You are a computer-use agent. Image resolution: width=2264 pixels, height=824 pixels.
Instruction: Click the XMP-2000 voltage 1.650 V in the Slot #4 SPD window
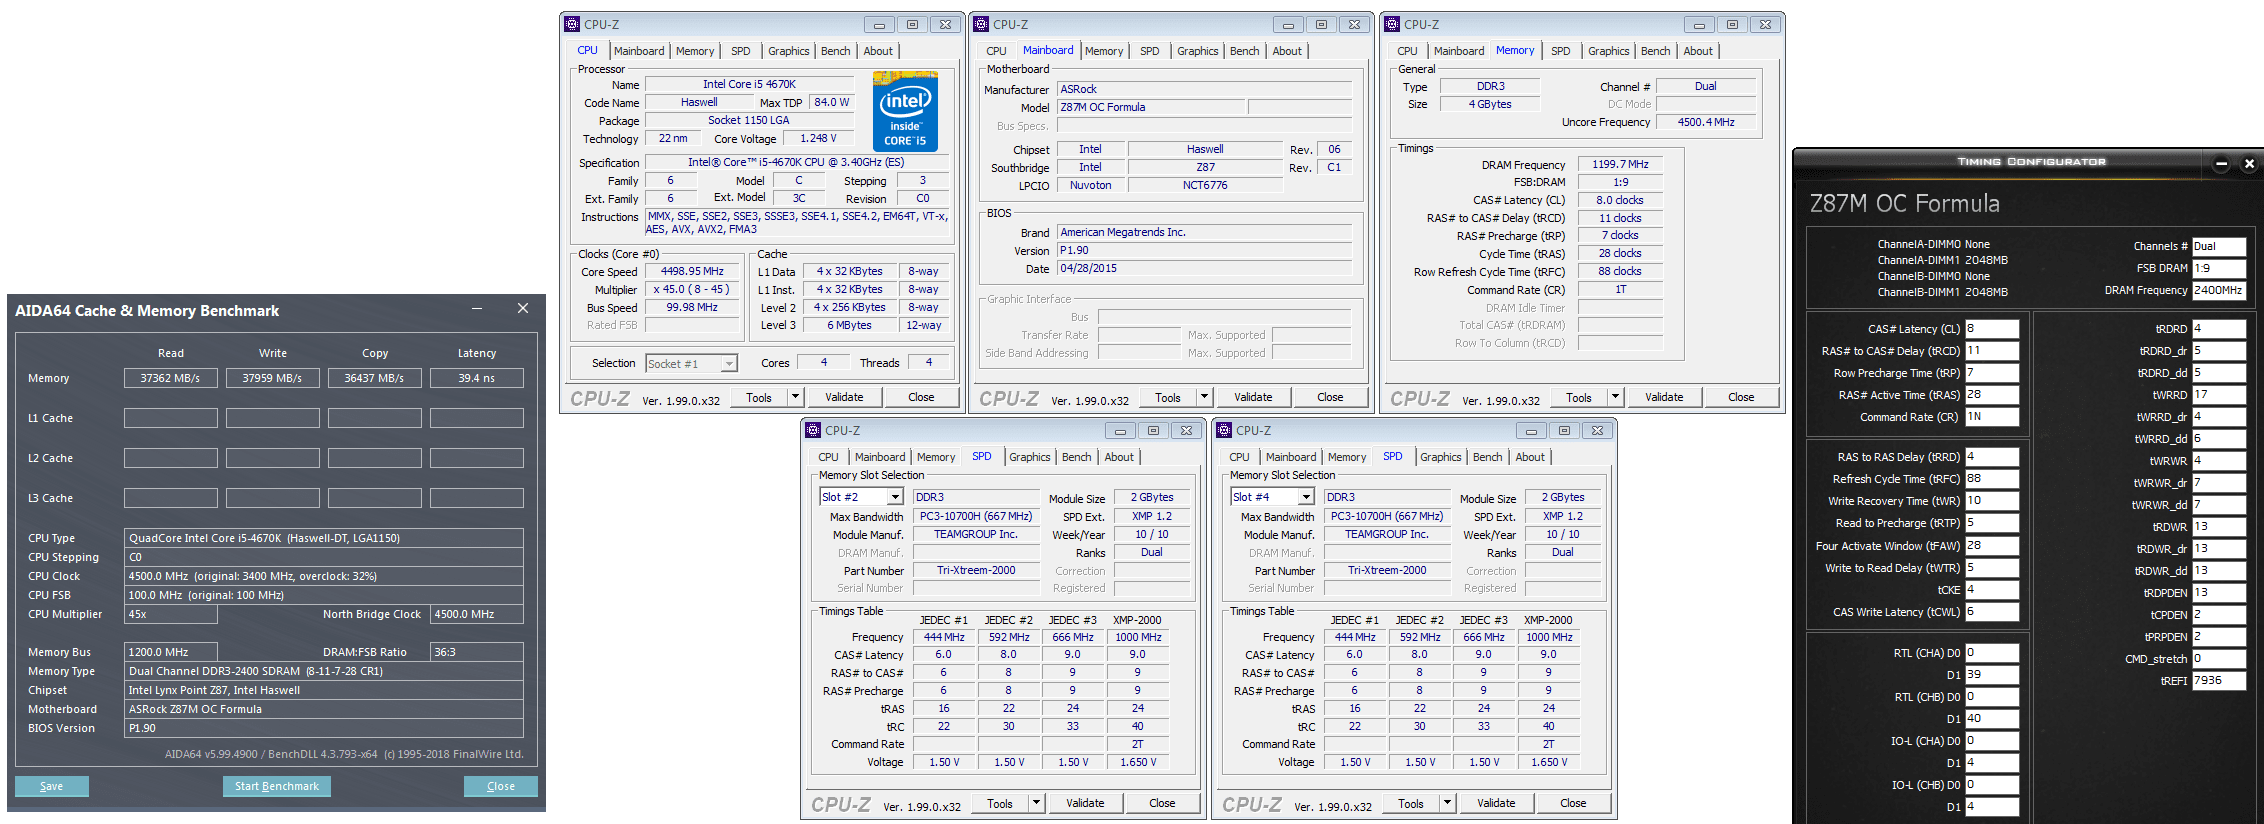[x=1549, y=762]
